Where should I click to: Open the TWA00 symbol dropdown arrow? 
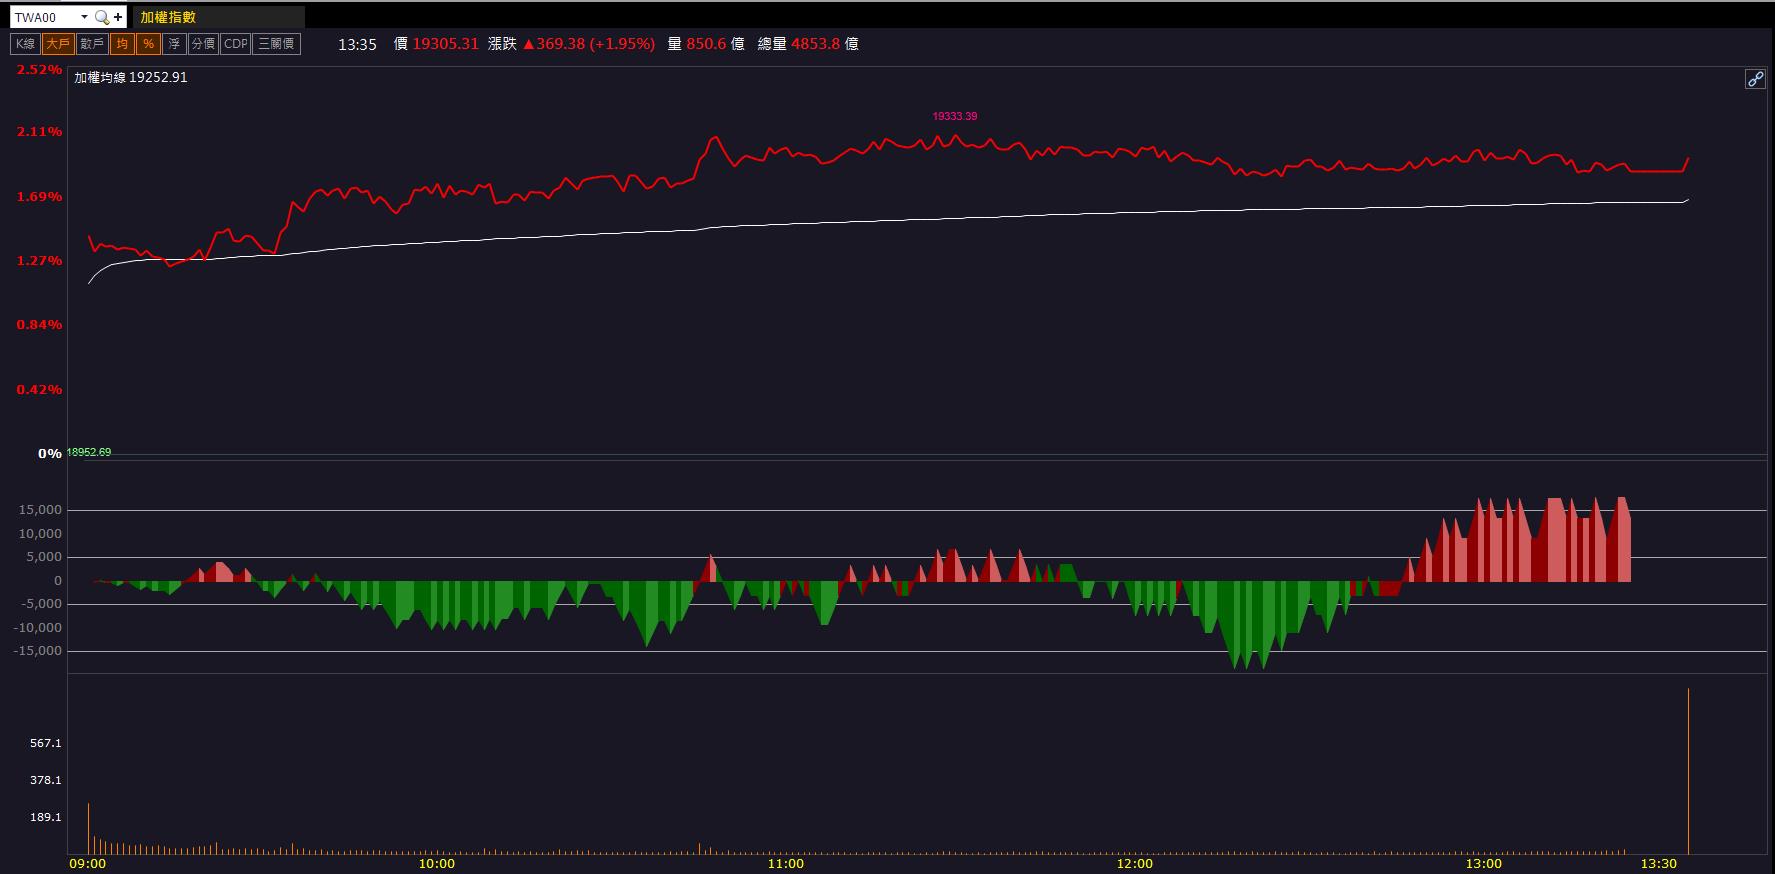84,17
